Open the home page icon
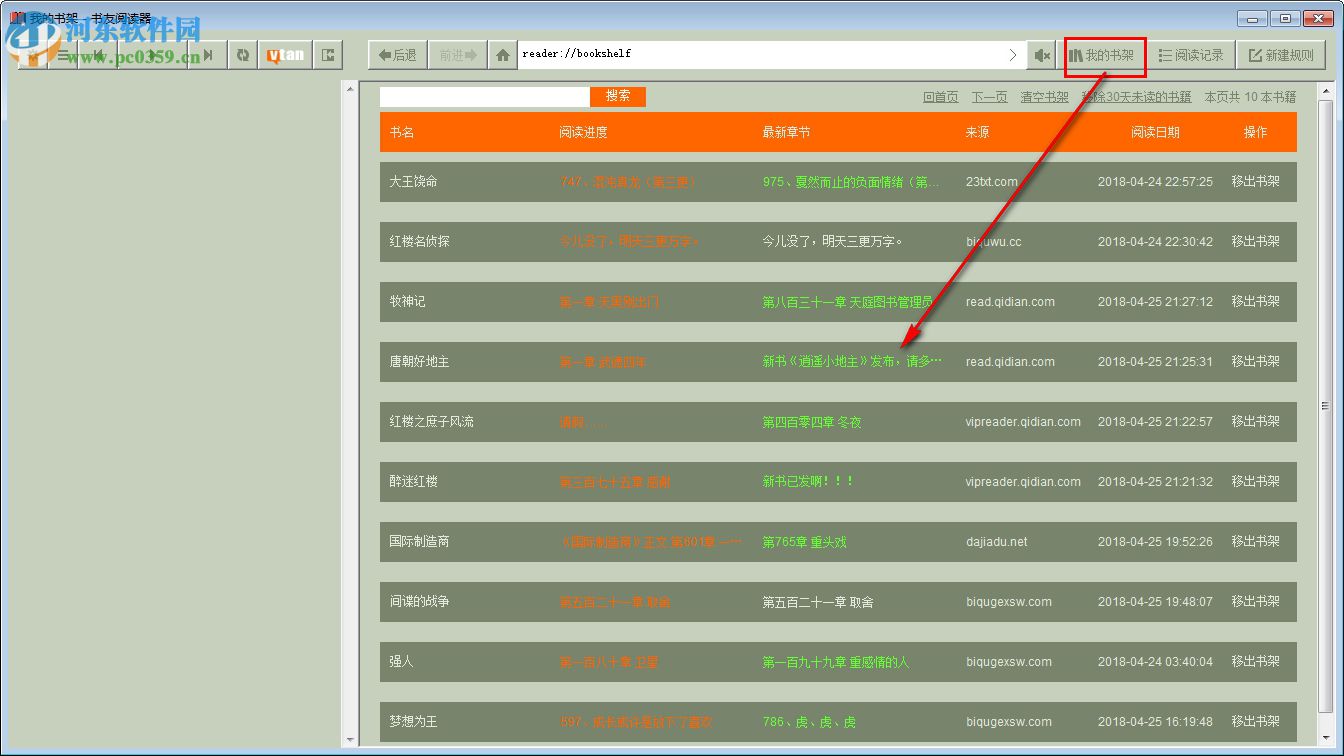This screenshot has width=1344, height=756. pyautogui.click(x=502, y=55)
